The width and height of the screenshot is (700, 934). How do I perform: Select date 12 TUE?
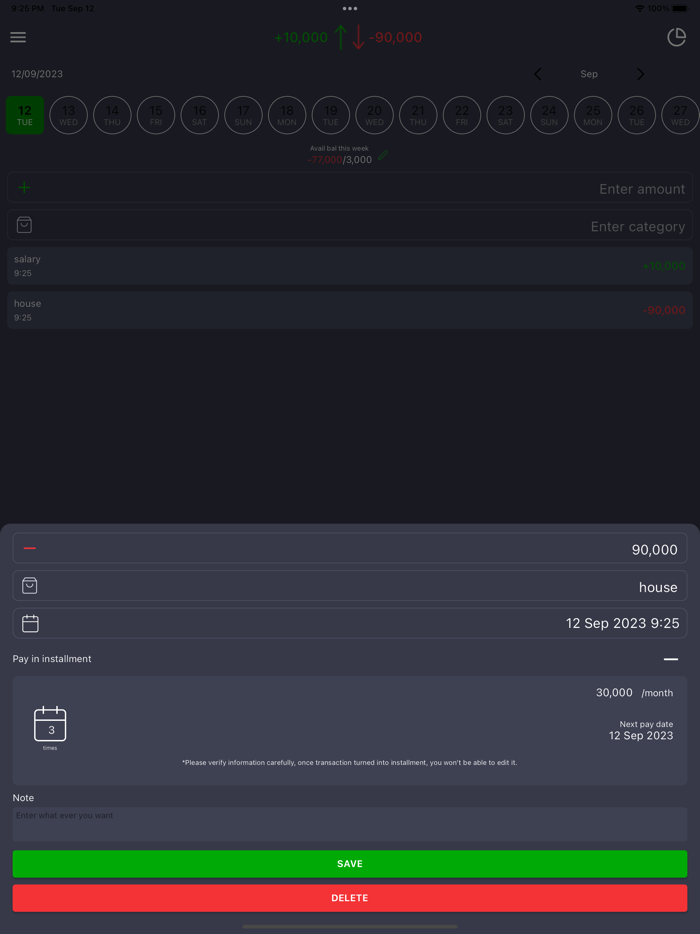[x=25, y=115]
